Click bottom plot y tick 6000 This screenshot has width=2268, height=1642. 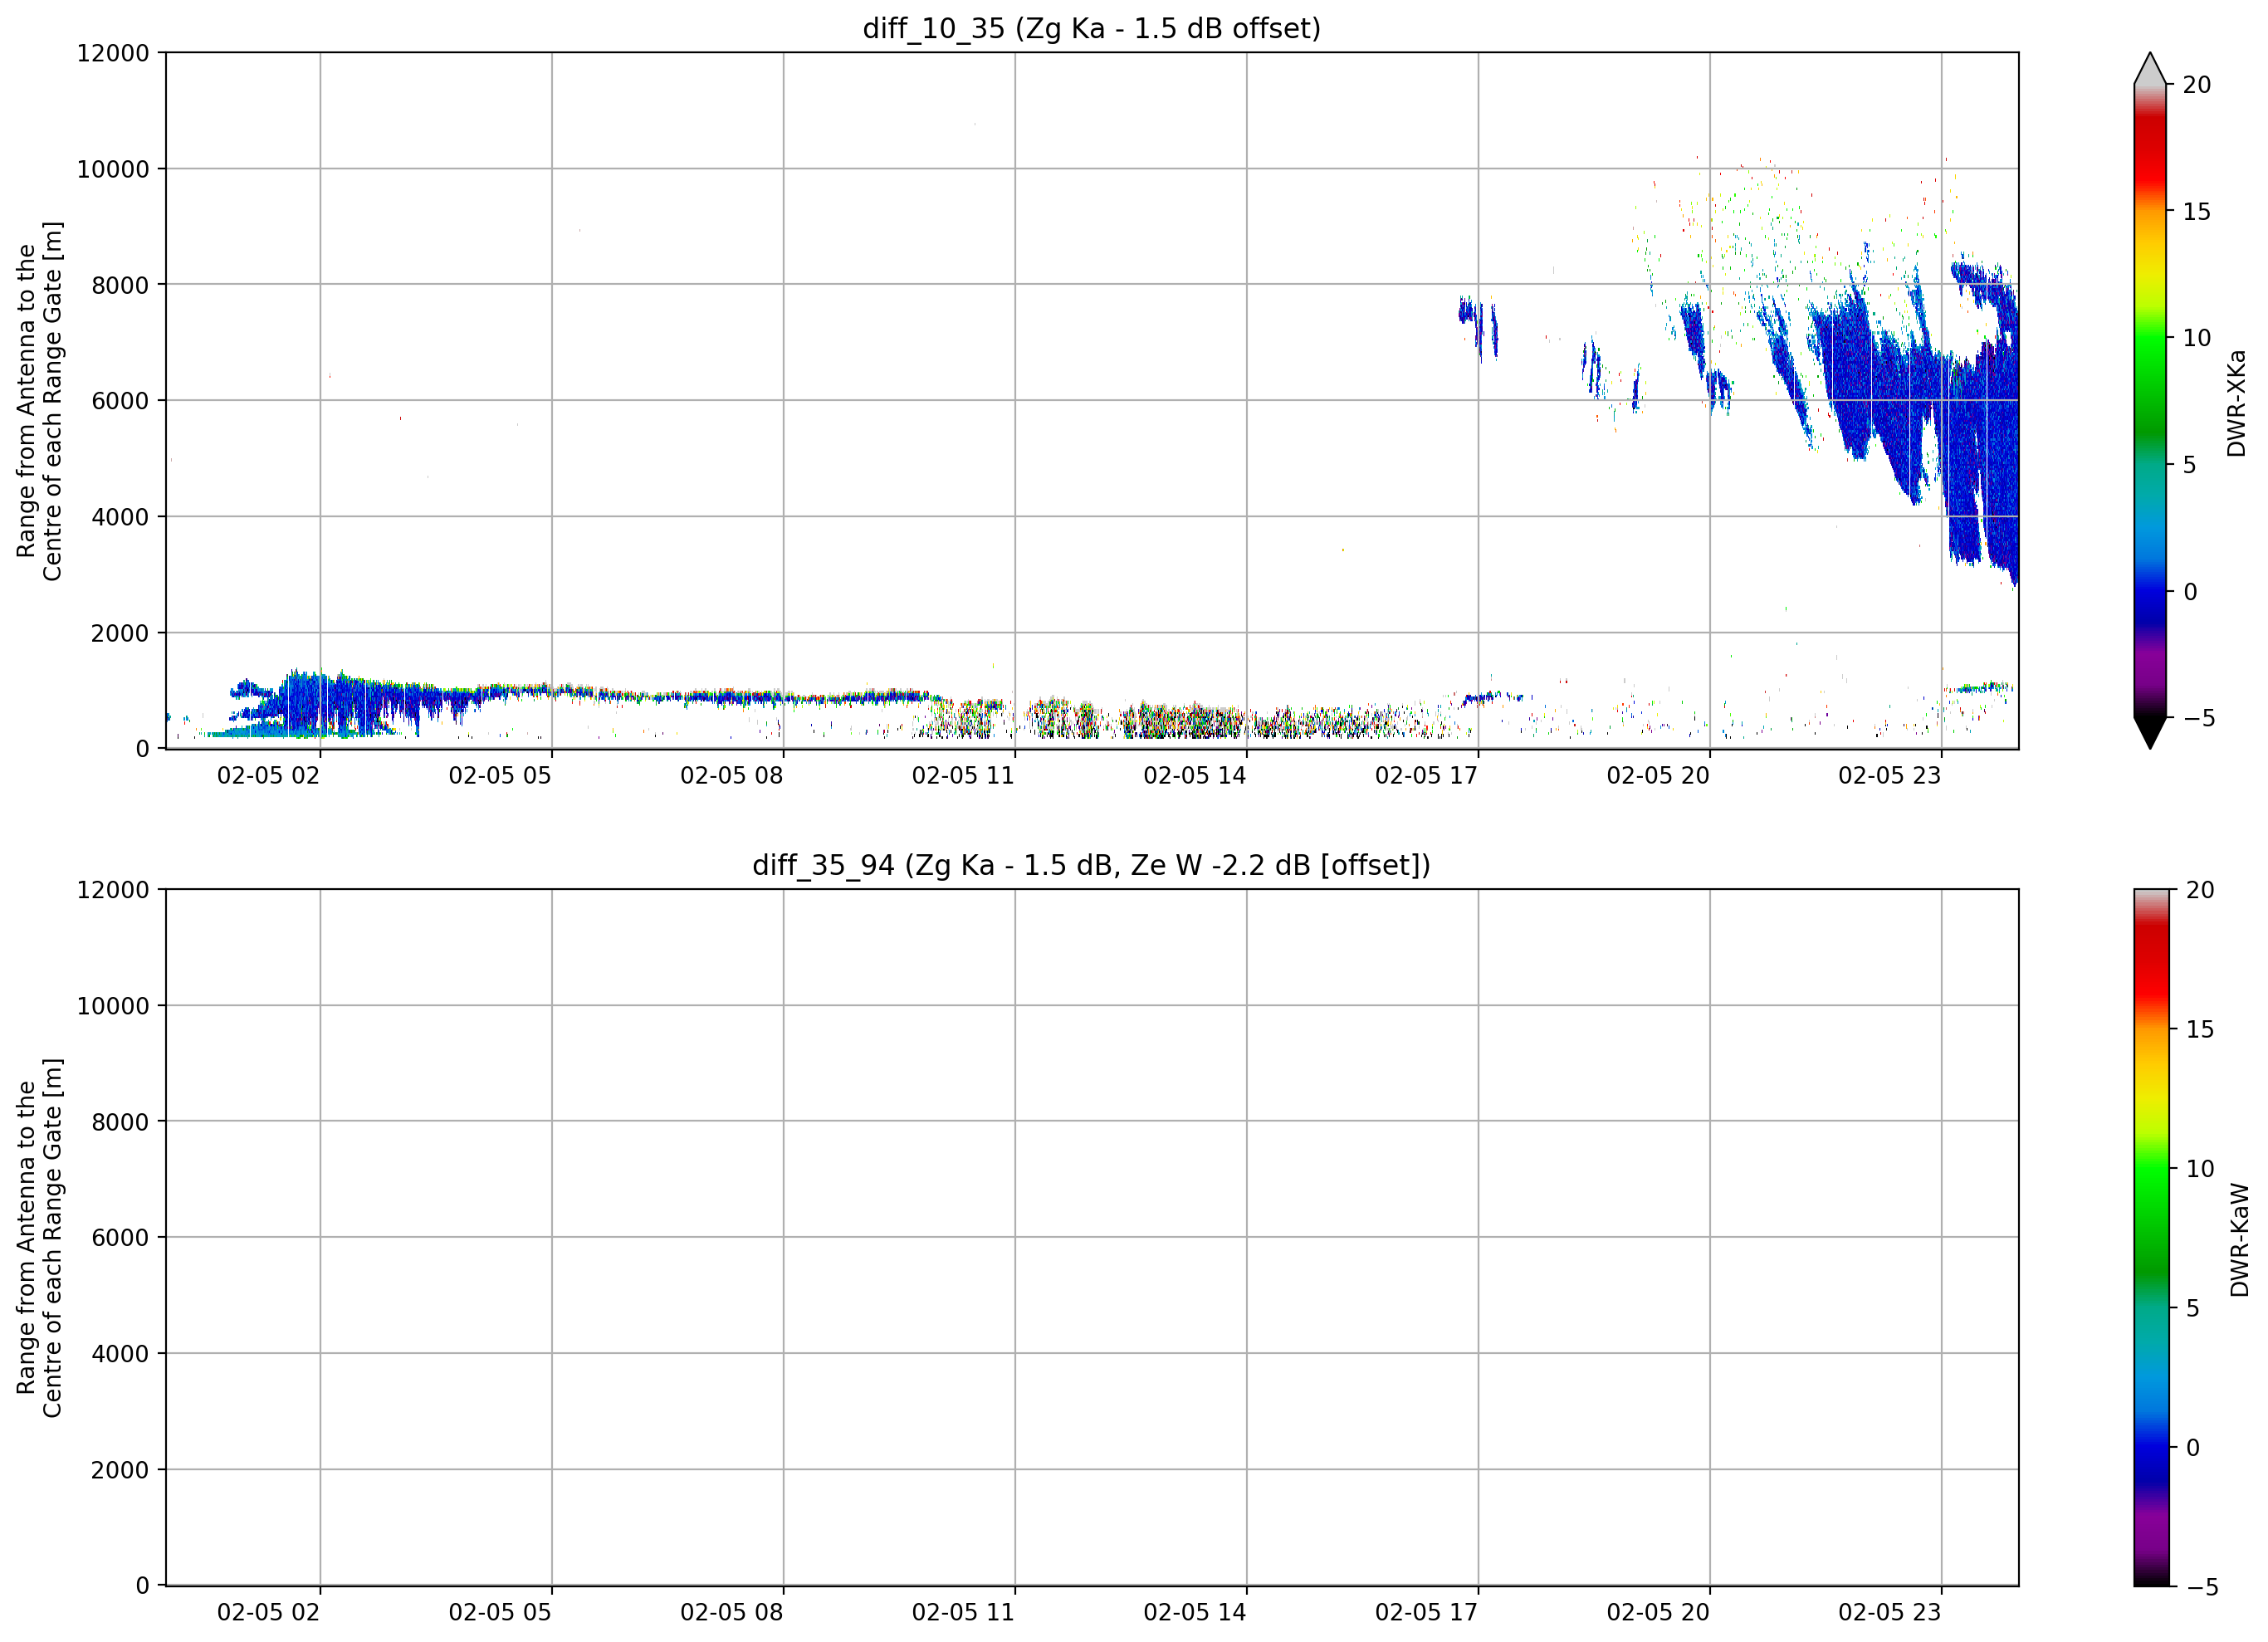[120, 1238]
